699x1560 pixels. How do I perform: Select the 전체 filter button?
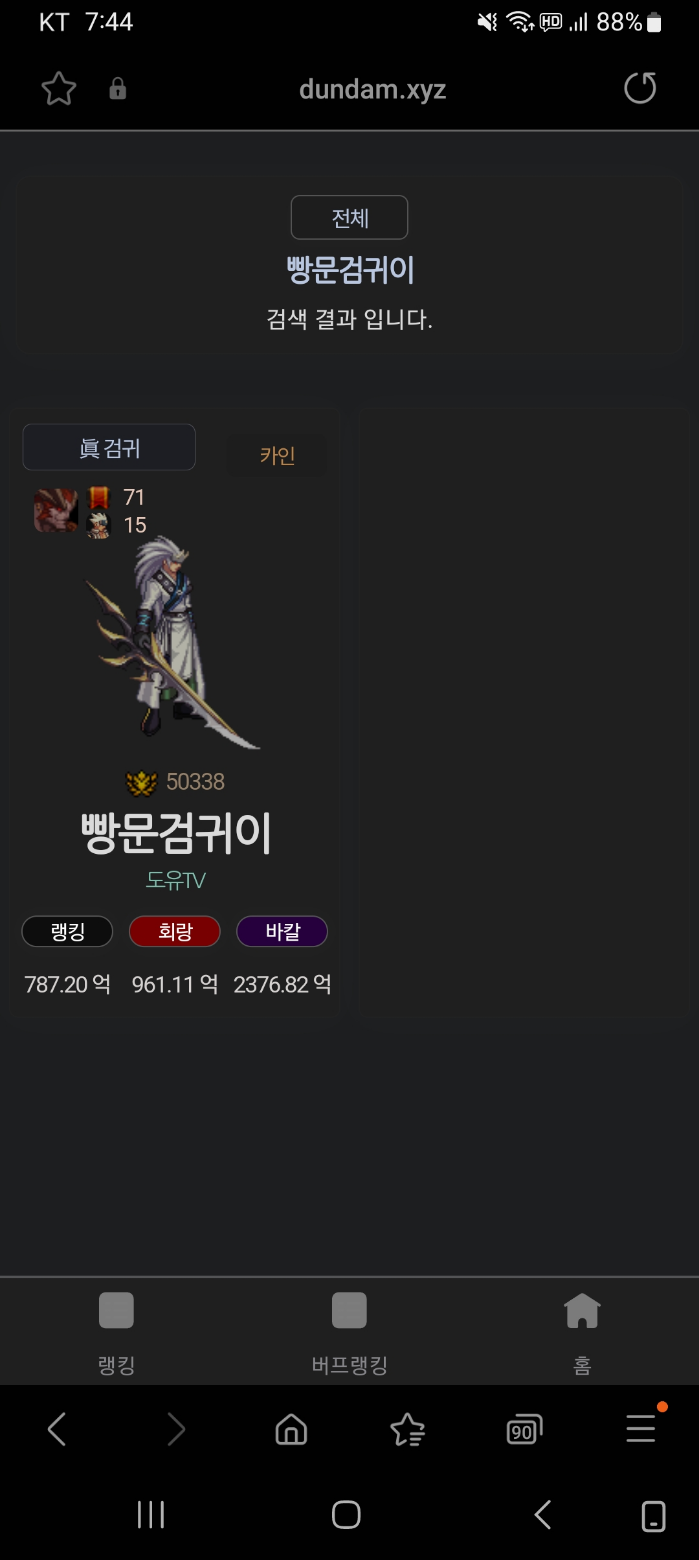coord(349,217)
